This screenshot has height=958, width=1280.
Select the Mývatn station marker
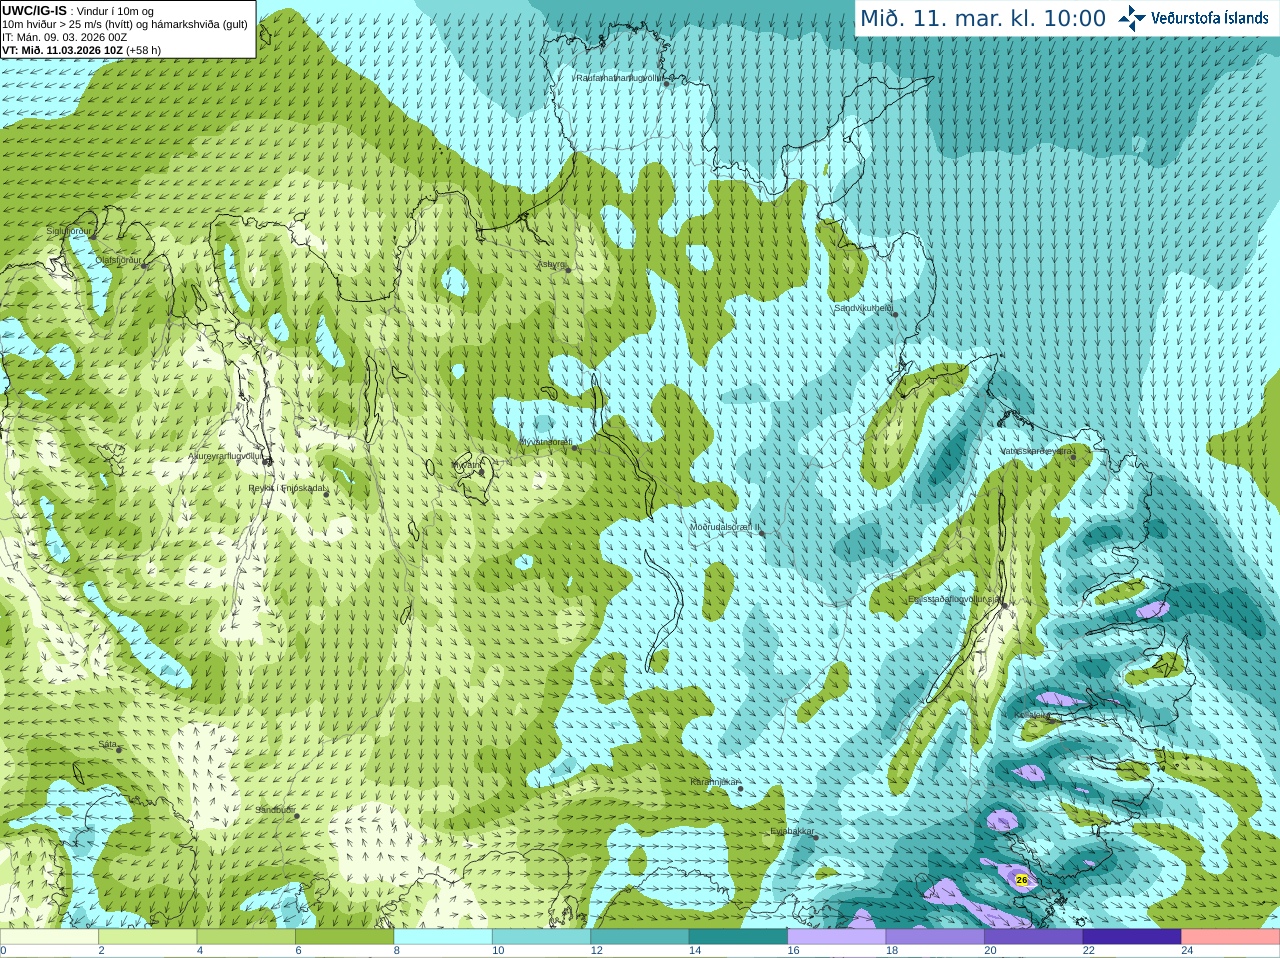481,471
